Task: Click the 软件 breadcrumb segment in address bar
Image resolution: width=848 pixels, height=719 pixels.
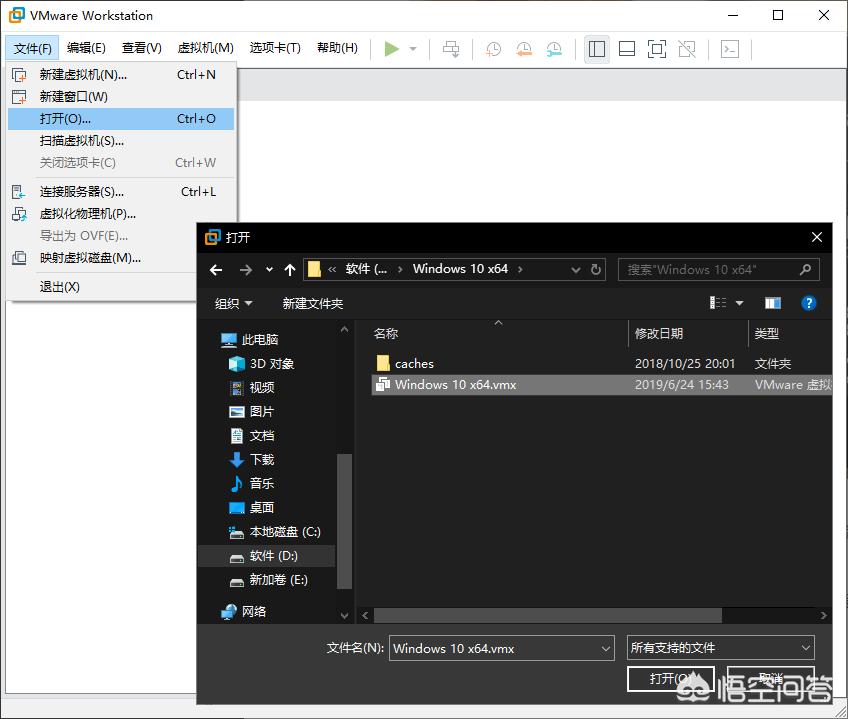Action: pyautogui.click(x=366, y=269)
